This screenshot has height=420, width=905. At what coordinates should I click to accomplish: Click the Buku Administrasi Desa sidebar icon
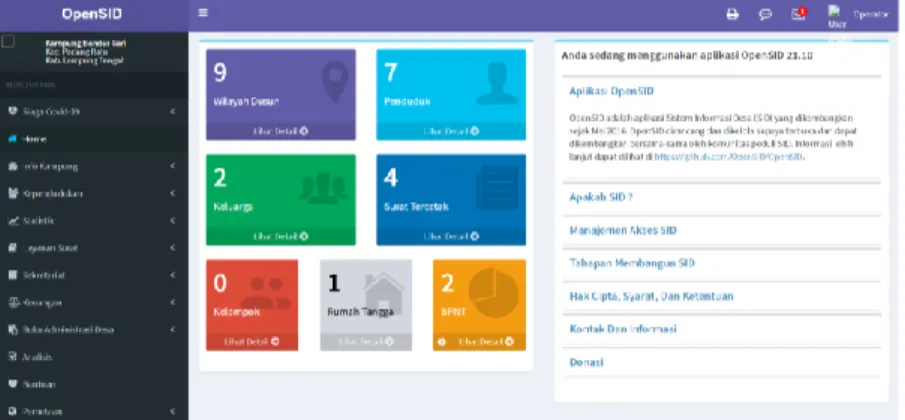pos(13,329)
